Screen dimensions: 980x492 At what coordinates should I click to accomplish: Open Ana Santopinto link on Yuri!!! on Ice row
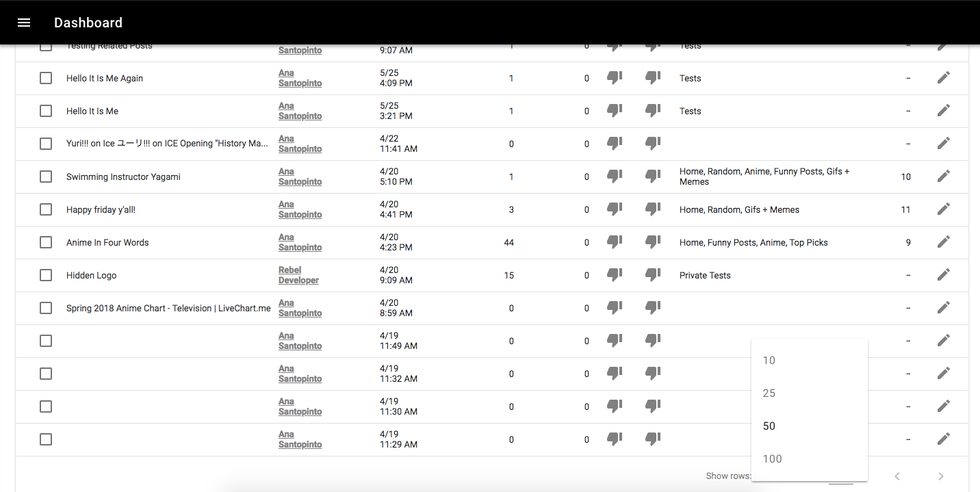coord(299,144)
